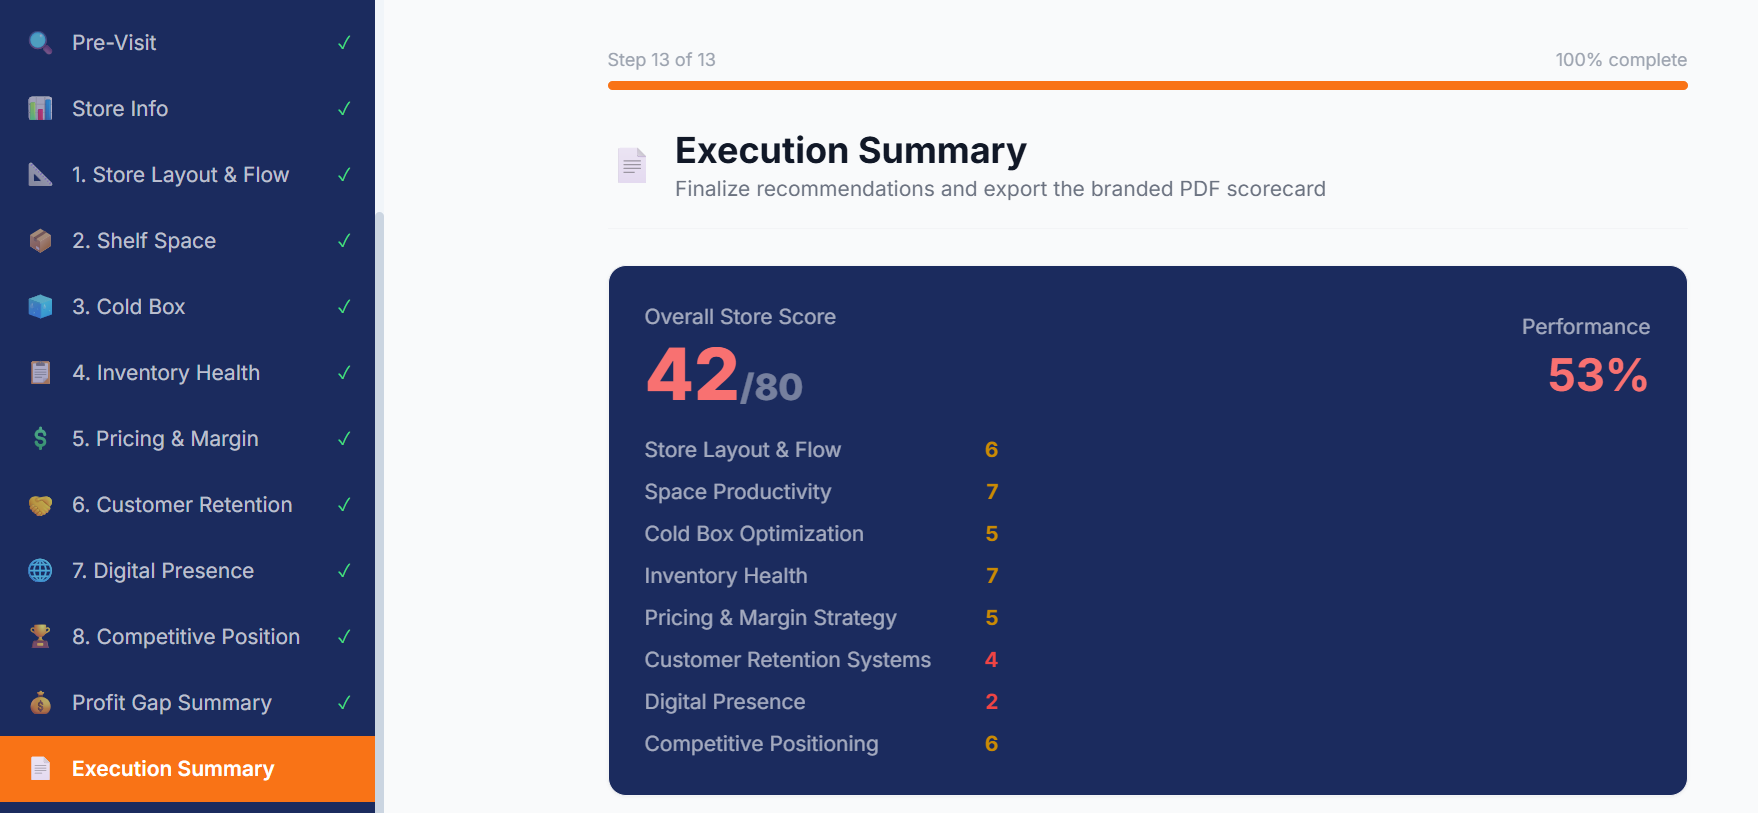Click the Shelf Space box icon
Screen dimensions: 1758x813
pos(40,240)
